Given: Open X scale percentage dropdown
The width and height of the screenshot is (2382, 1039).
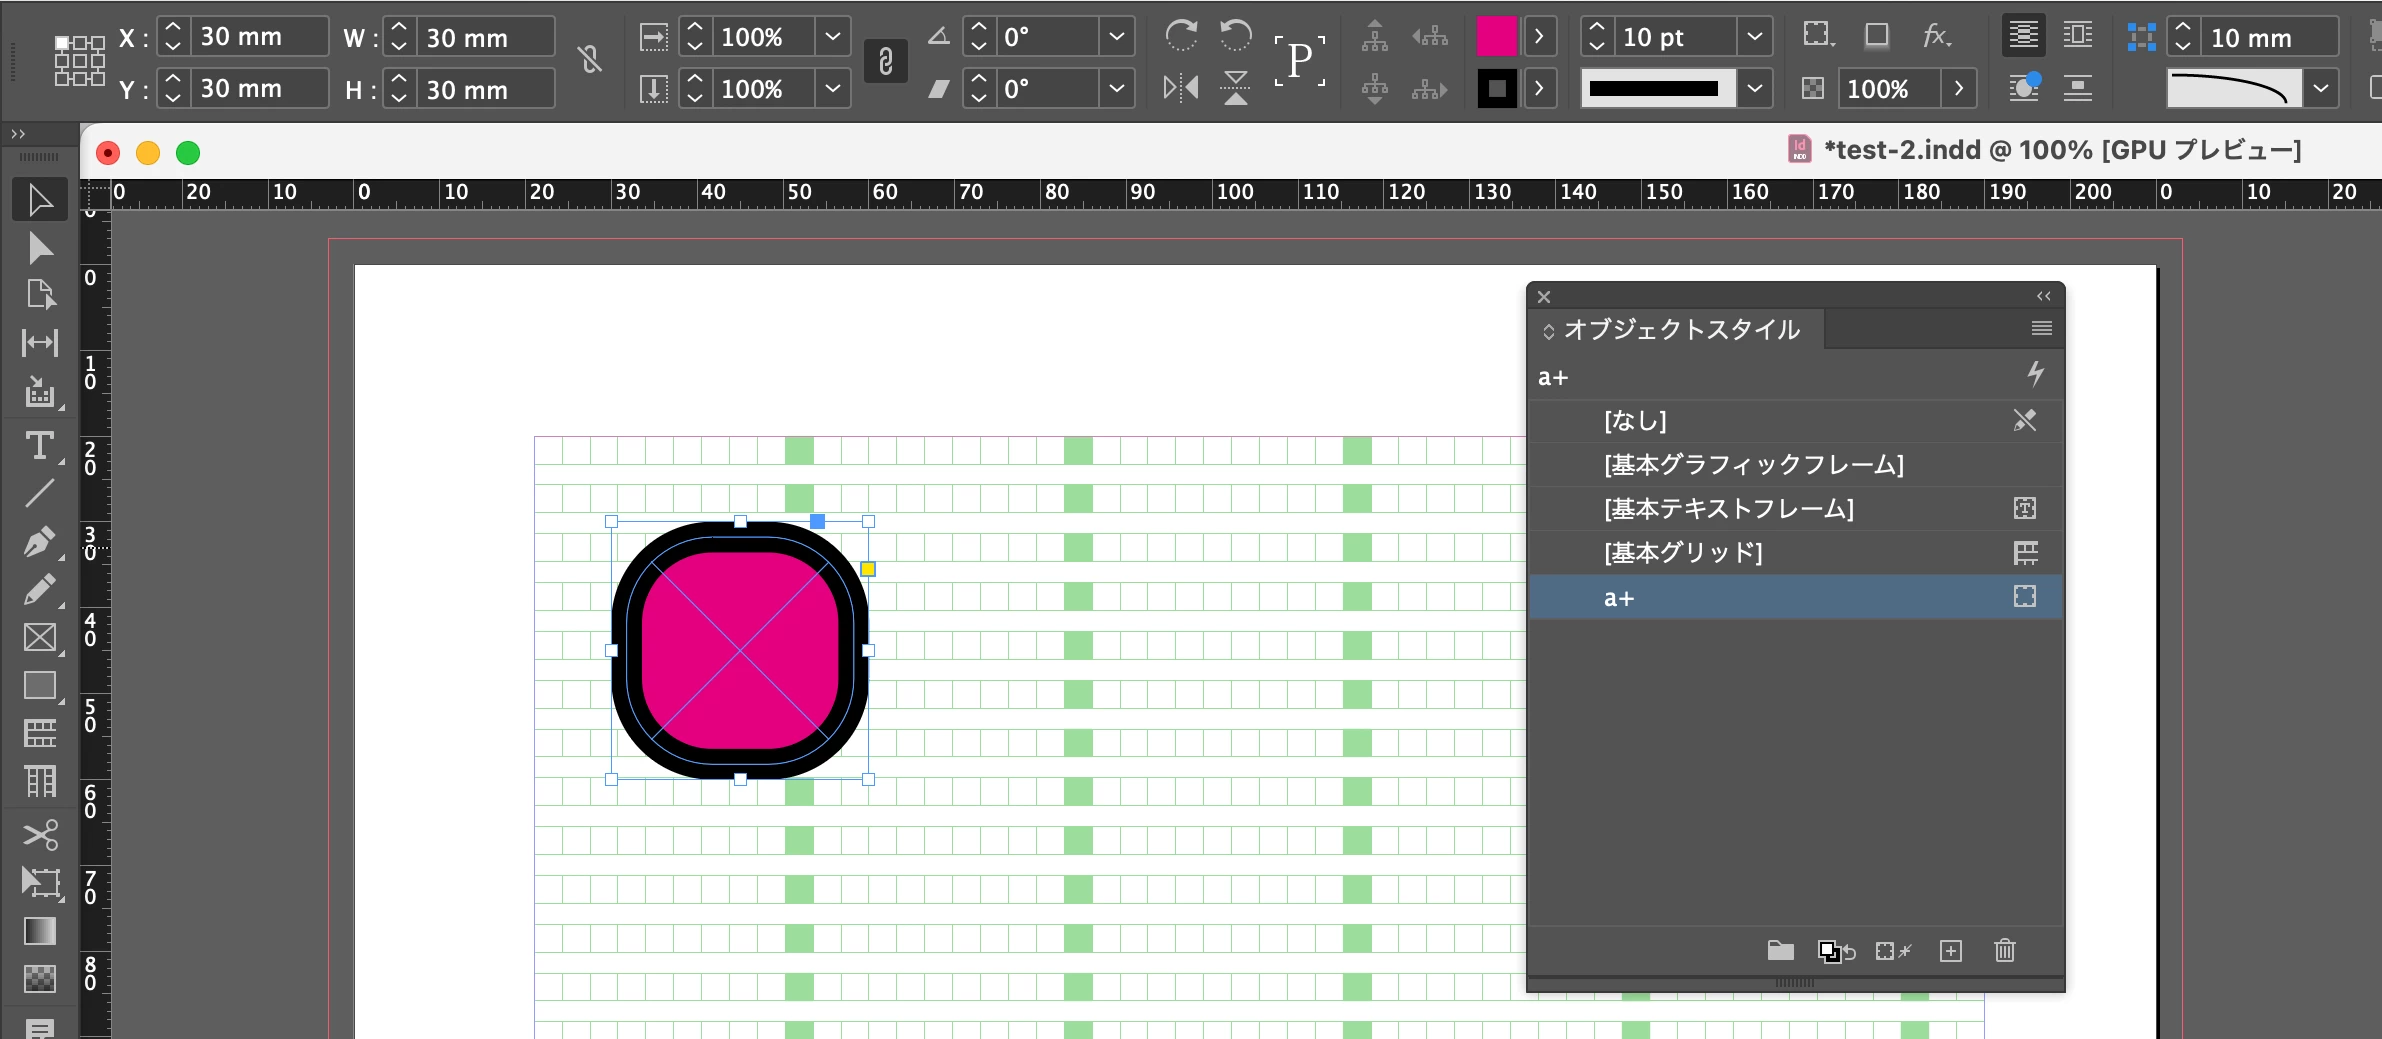Looking at the screenshot, I should (833, 37).
